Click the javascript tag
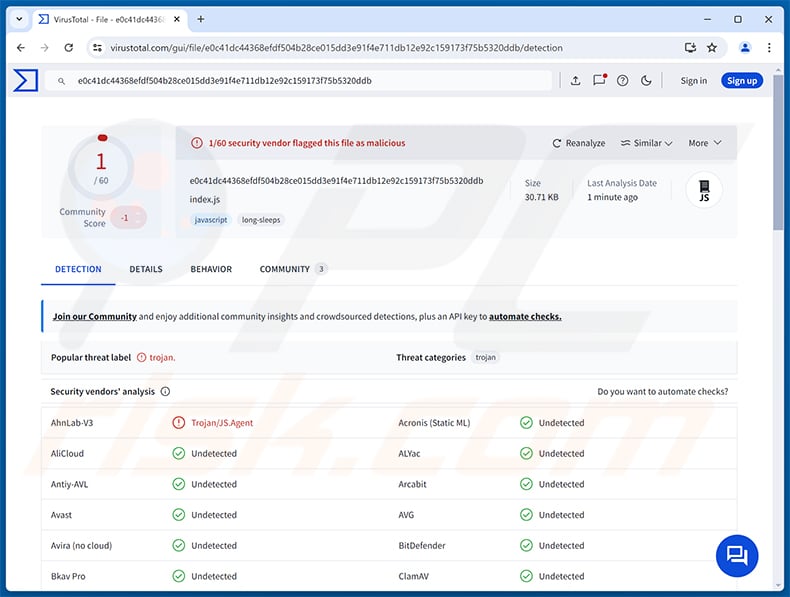 point(211,220)
